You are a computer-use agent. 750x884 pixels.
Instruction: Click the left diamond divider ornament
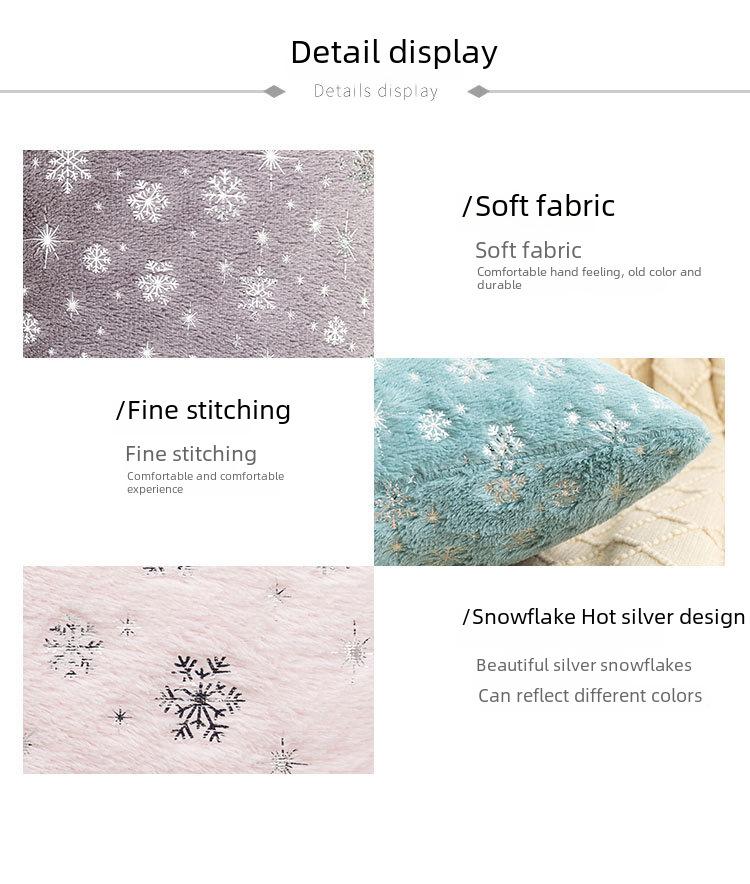click(275, 91)
